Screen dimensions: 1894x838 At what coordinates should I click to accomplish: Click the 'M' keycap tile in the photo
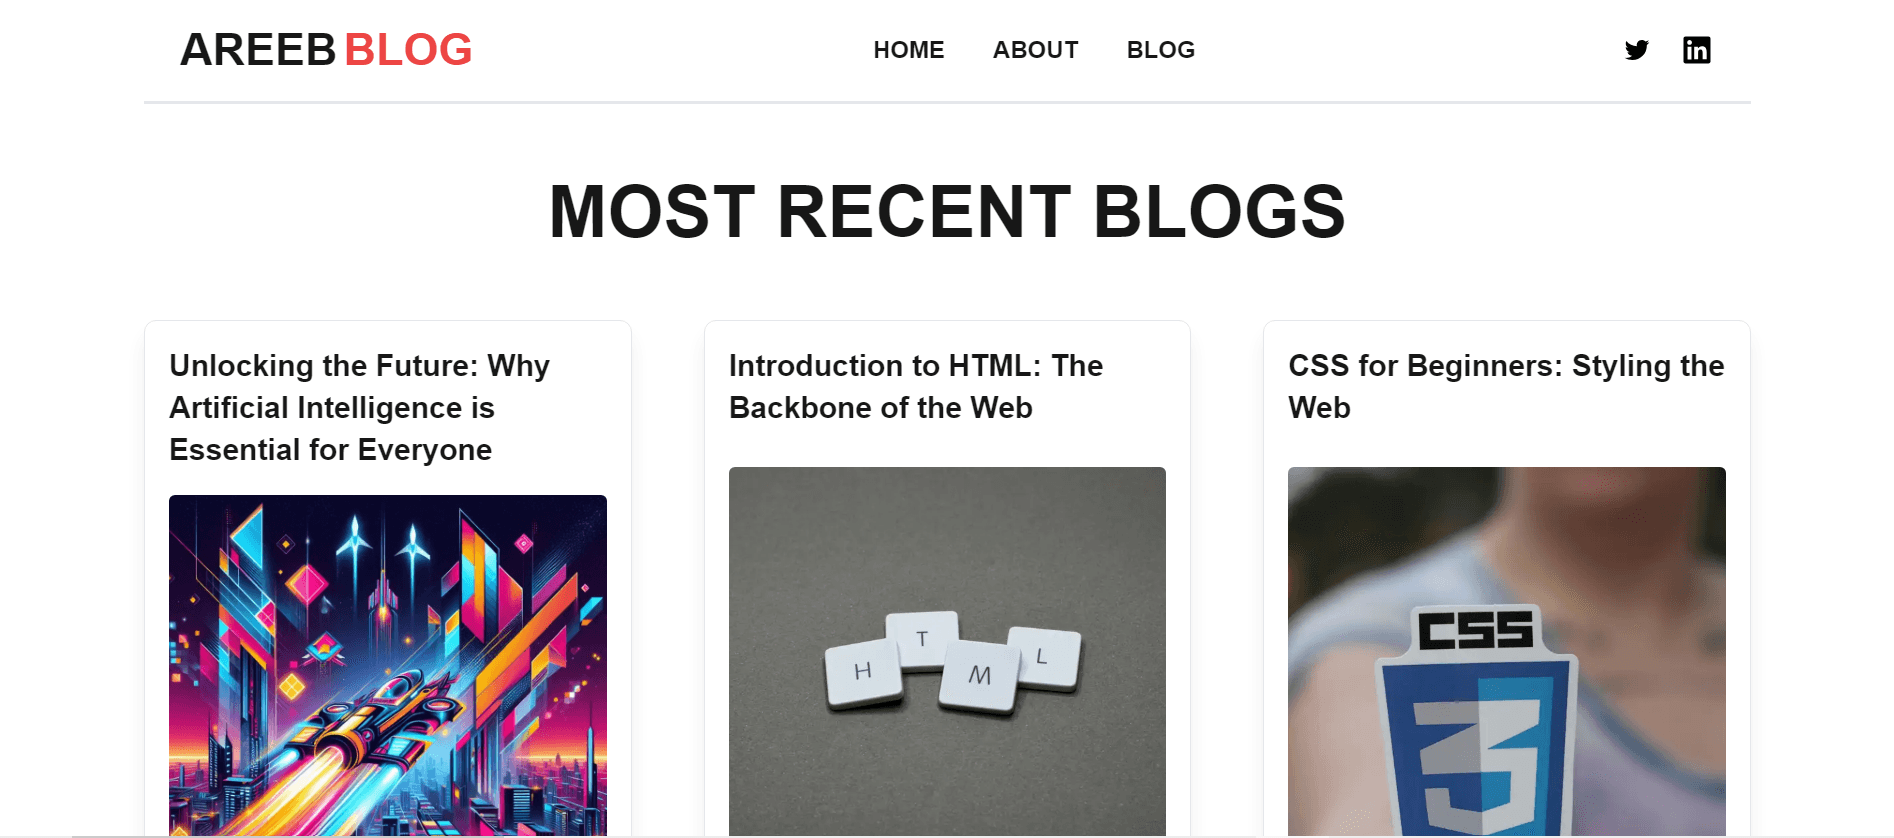979,676
